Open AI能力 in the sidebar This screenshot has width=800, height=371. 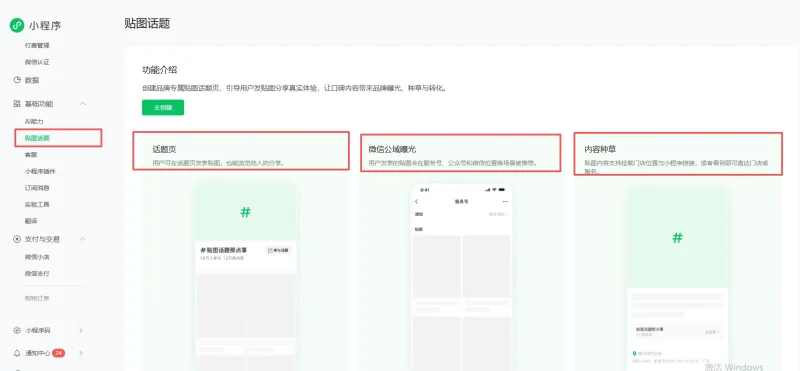point(34,121)
